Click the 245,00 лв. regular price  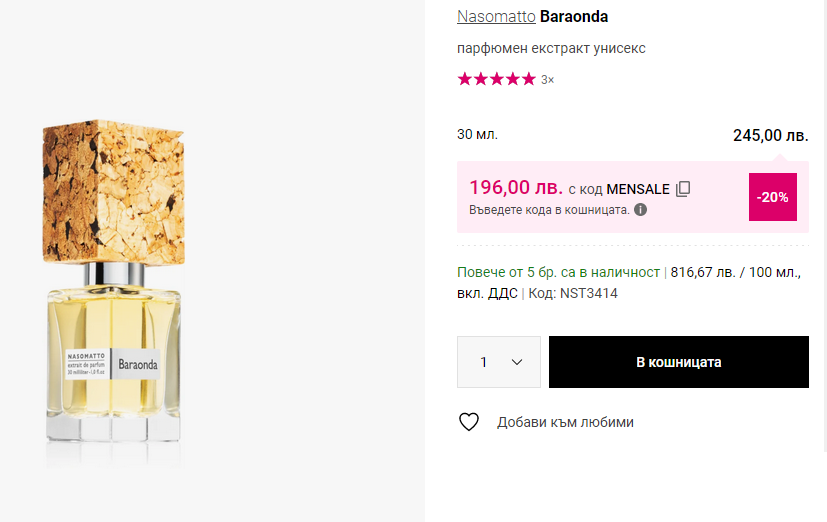pyautogui.click(x=770, y=135)
